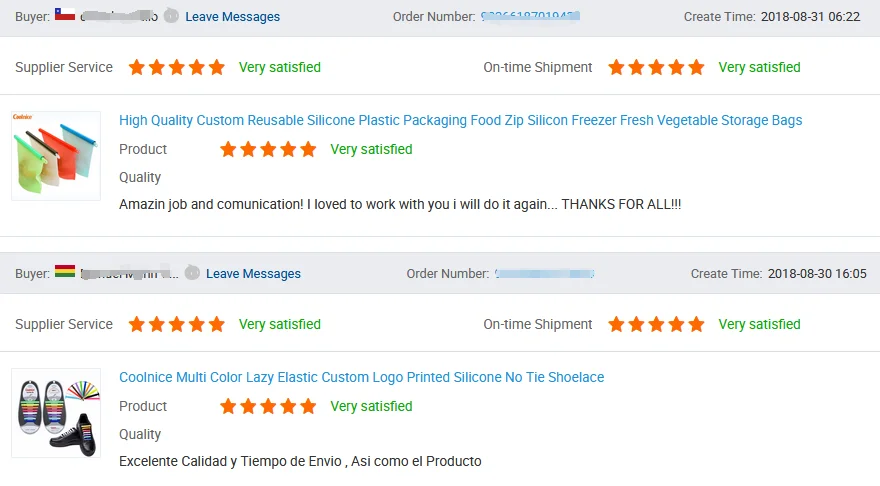Click the chat icon before the second Leave Messages

pos(192,273)
